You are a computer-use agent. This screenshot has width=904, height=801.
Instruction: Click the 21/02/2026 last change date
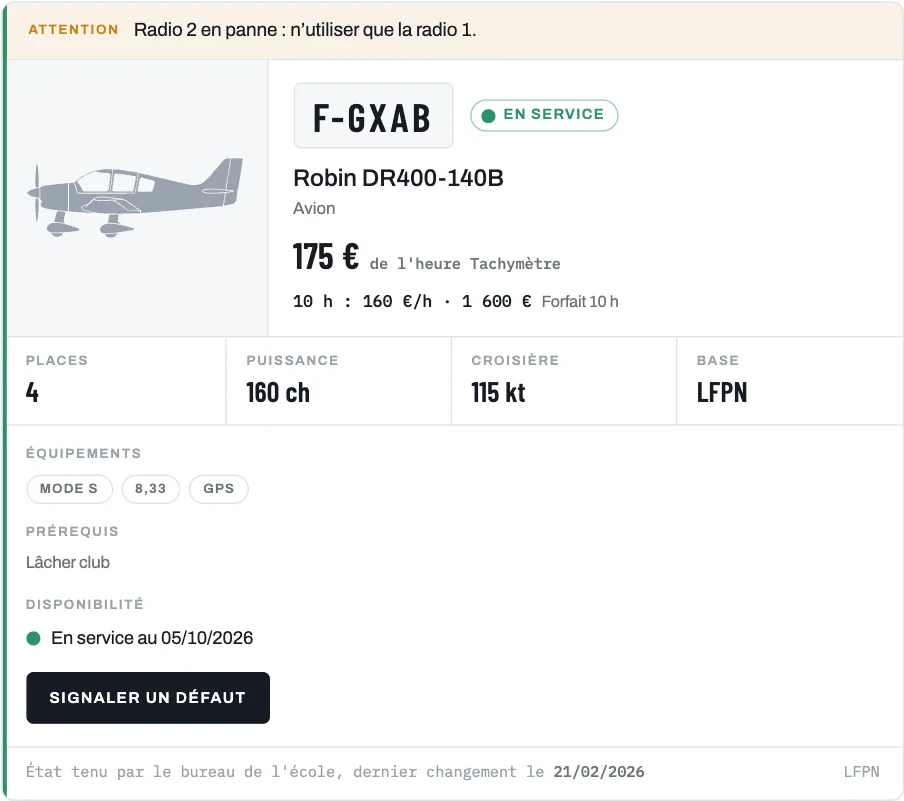(598, 772)
